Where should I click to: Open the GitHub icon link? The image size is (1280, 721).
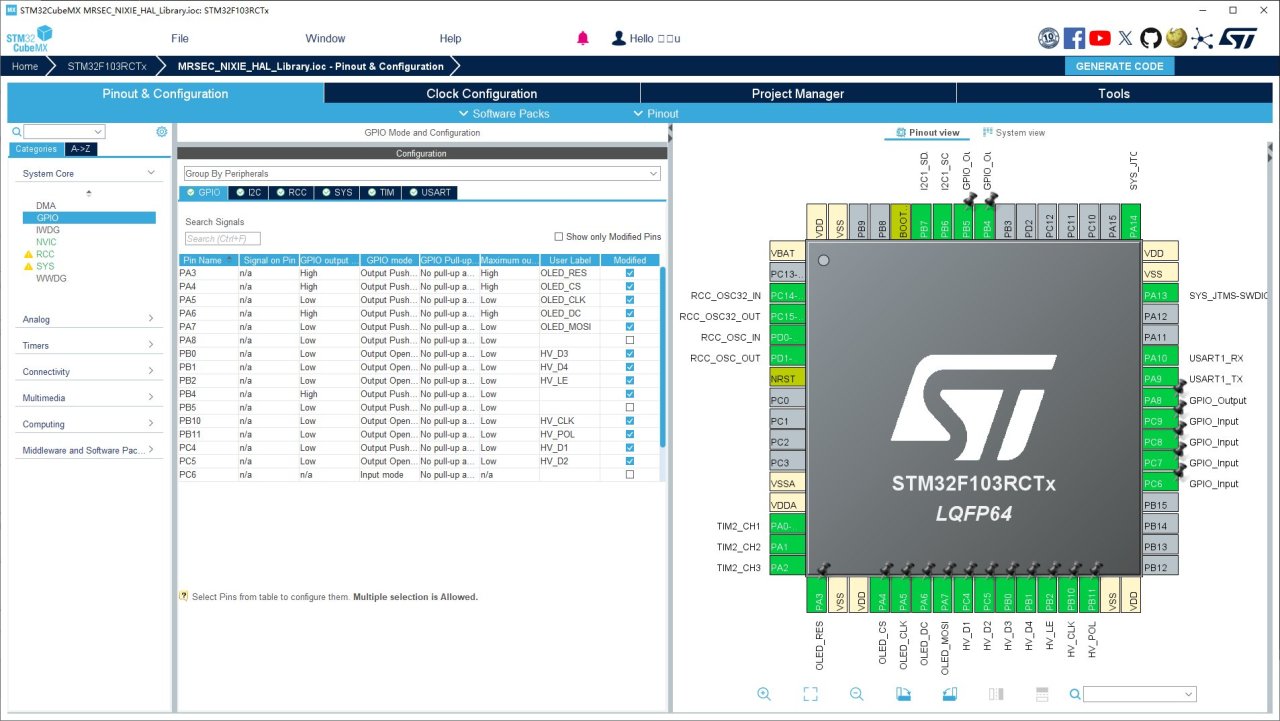pos(1151,38)
